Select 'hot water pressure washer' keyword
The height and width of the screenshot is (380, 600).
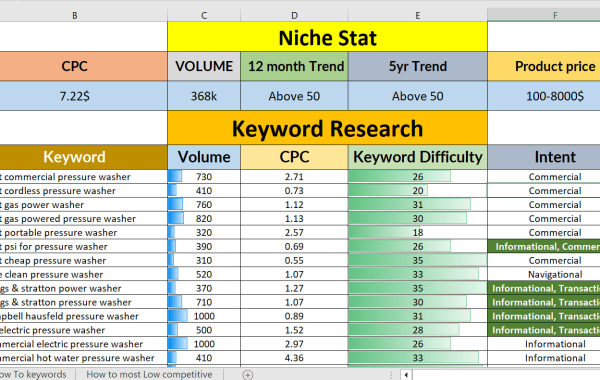(83, 358)
